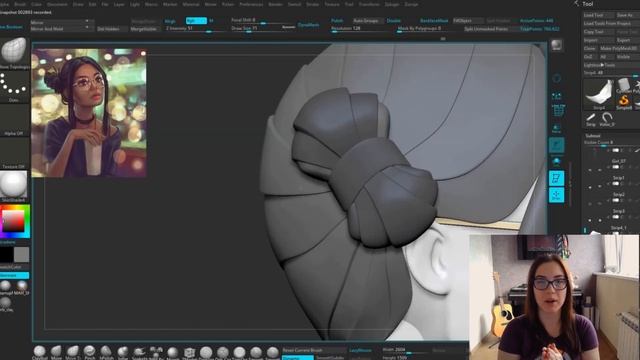Viewport: 640px width, 360px height.
Task: Select the SnakeHook brush
Action: tap(139, 351)
